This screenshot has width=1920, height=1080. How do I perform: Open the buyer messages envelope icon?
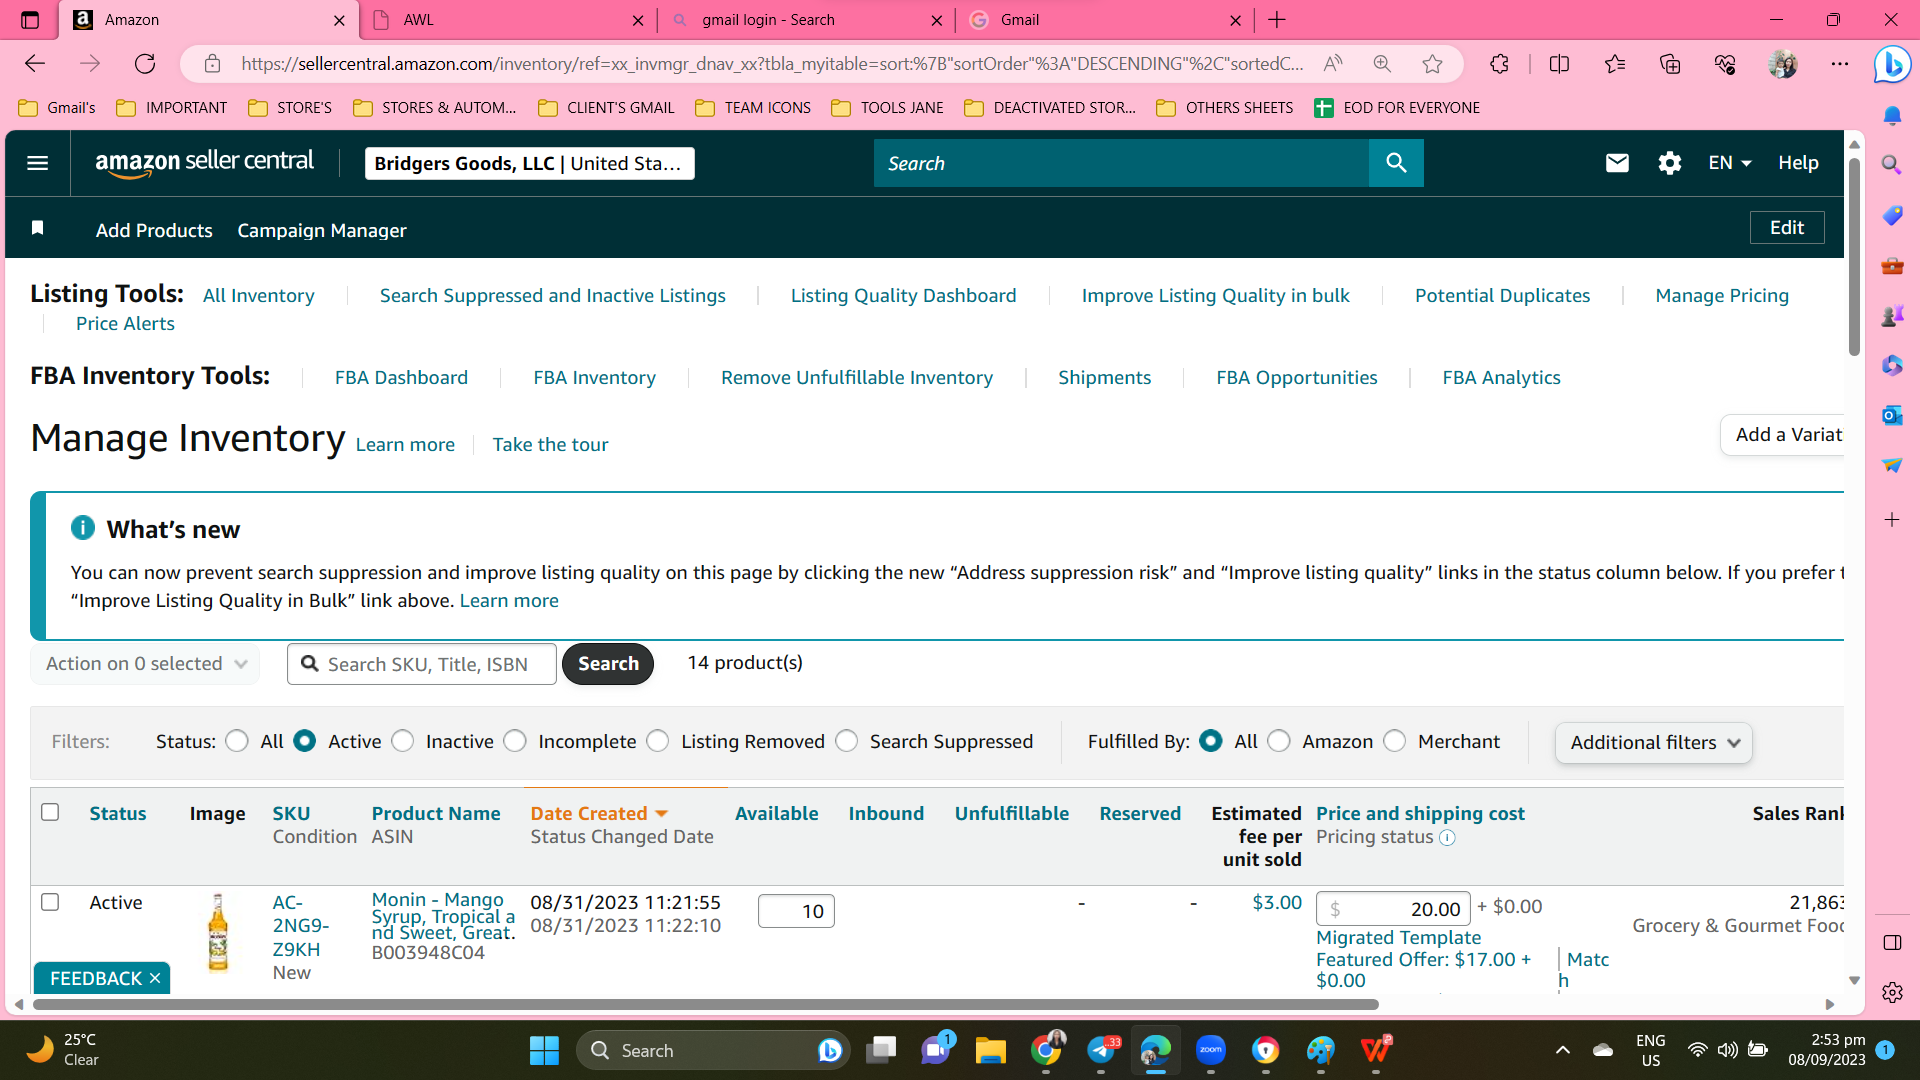(x=1617, y=163)
